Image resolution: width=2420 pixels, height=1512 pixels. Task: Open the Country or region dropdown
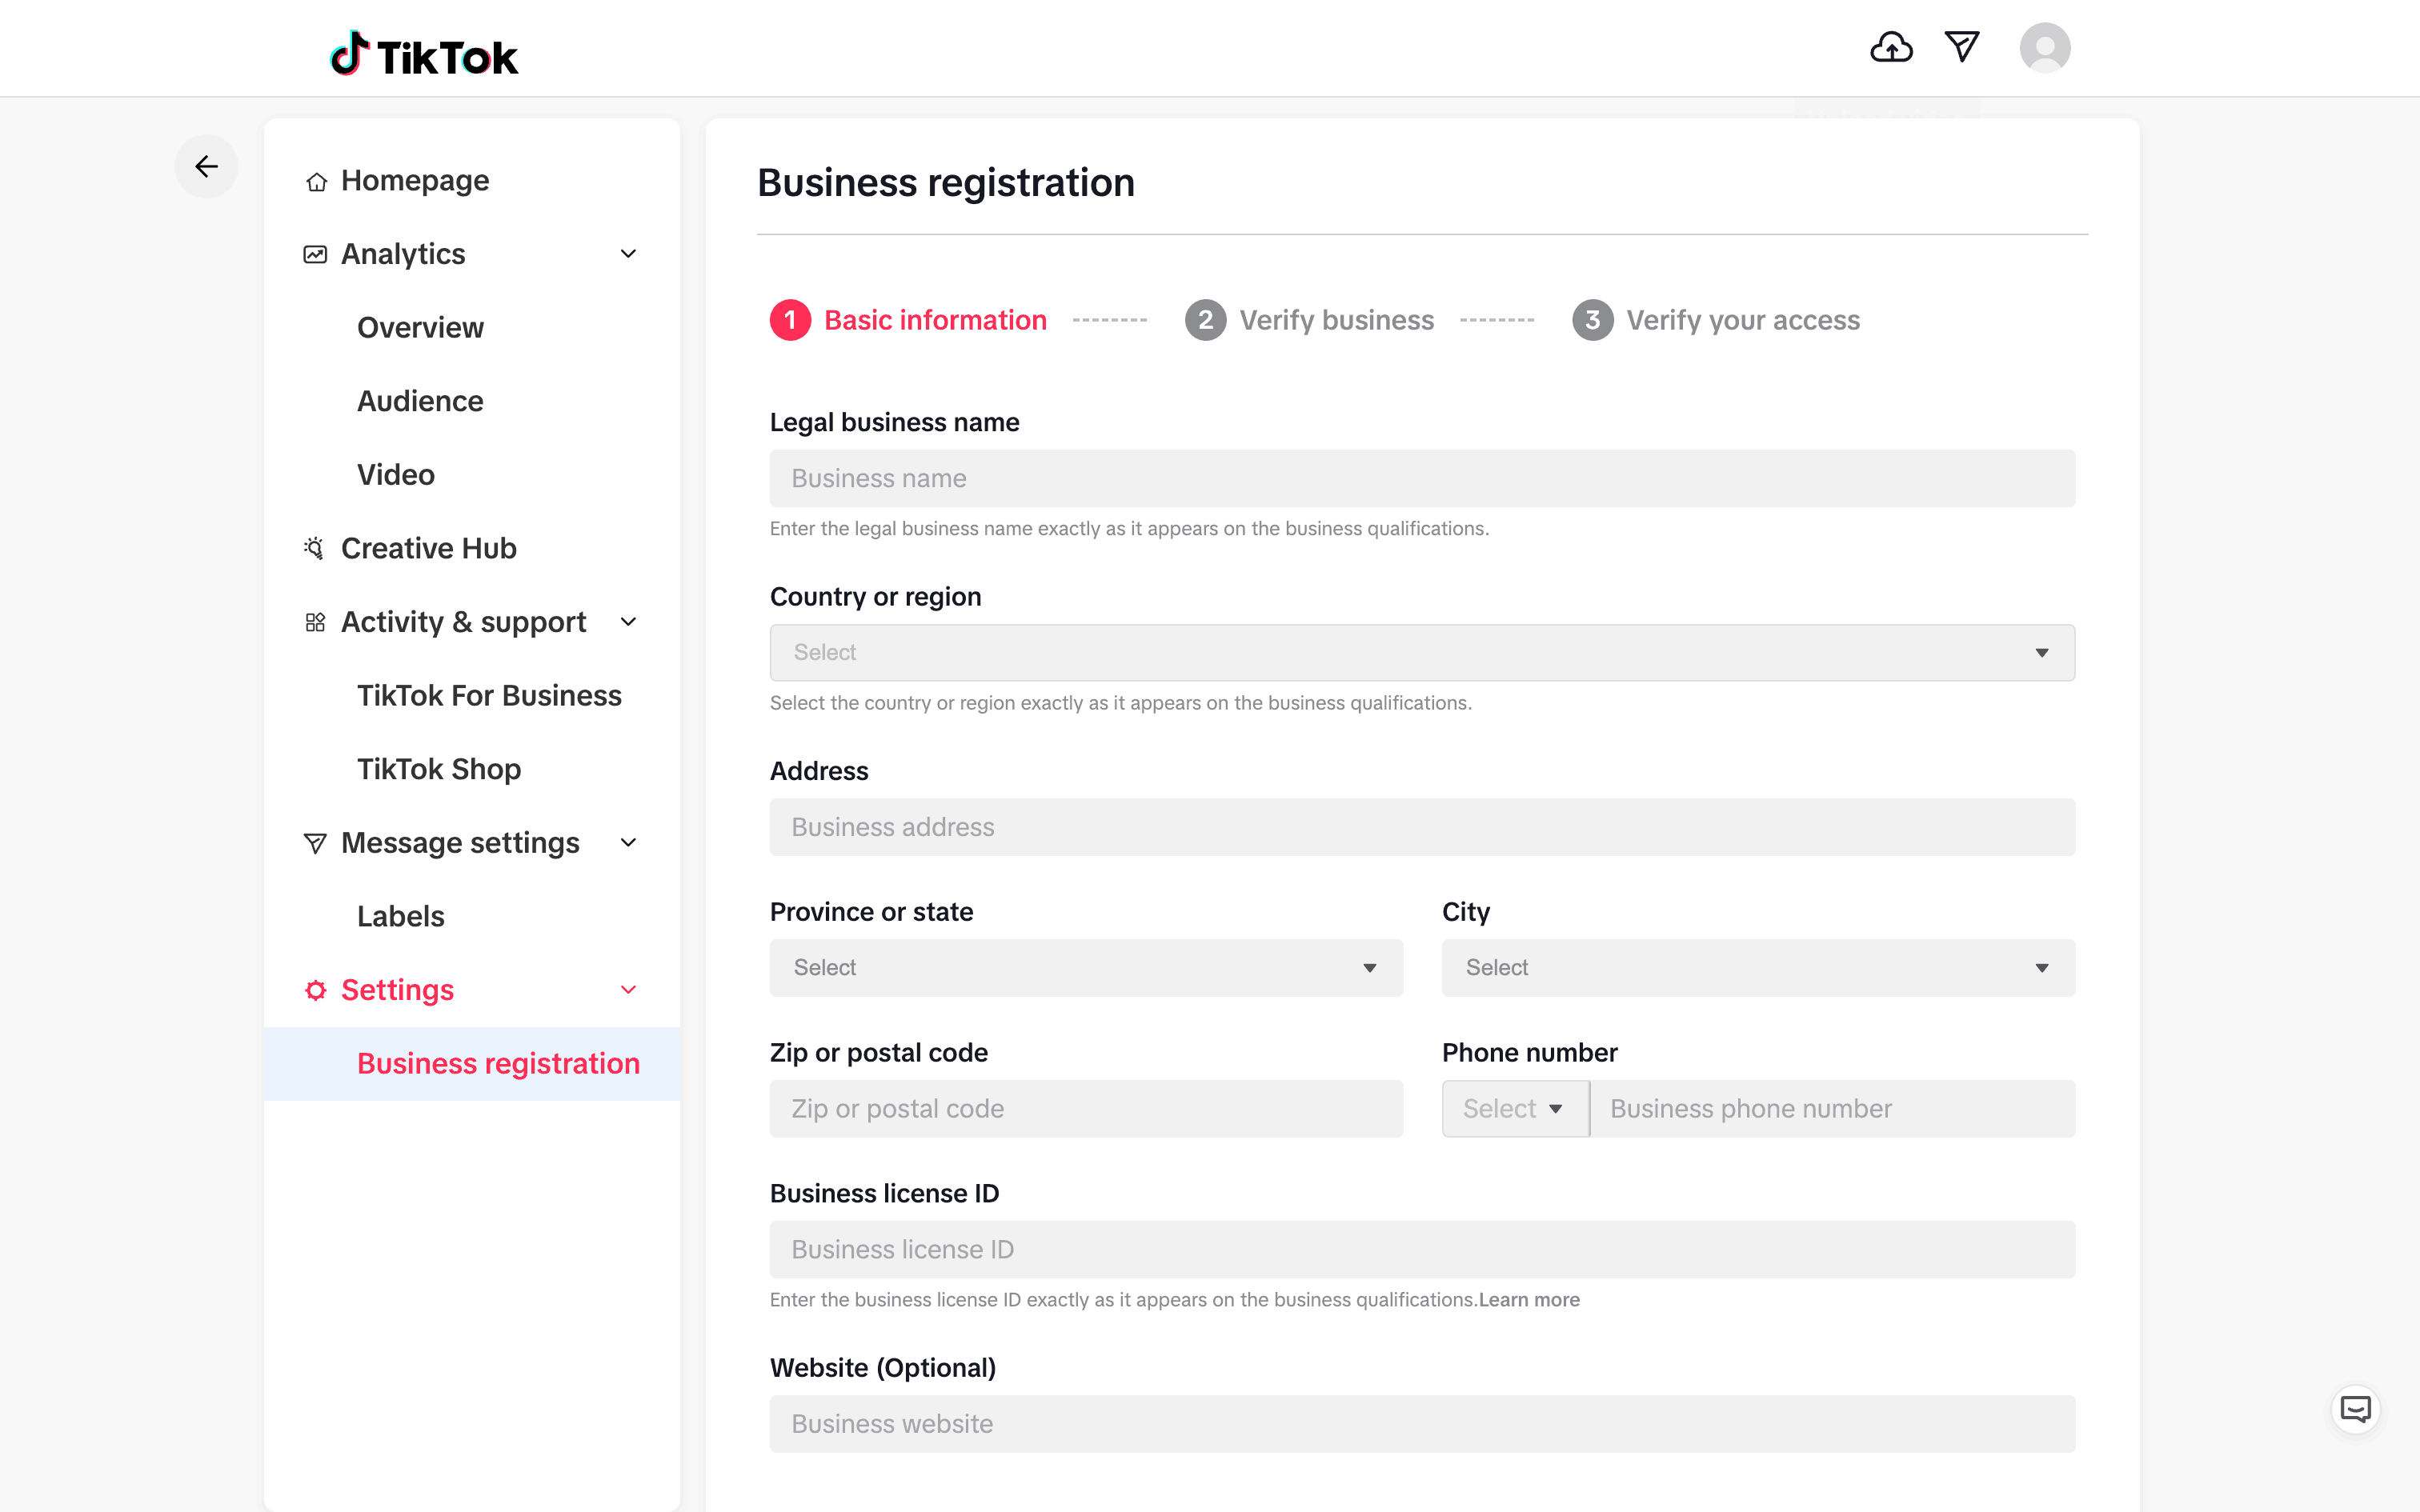click(1421, 653)
